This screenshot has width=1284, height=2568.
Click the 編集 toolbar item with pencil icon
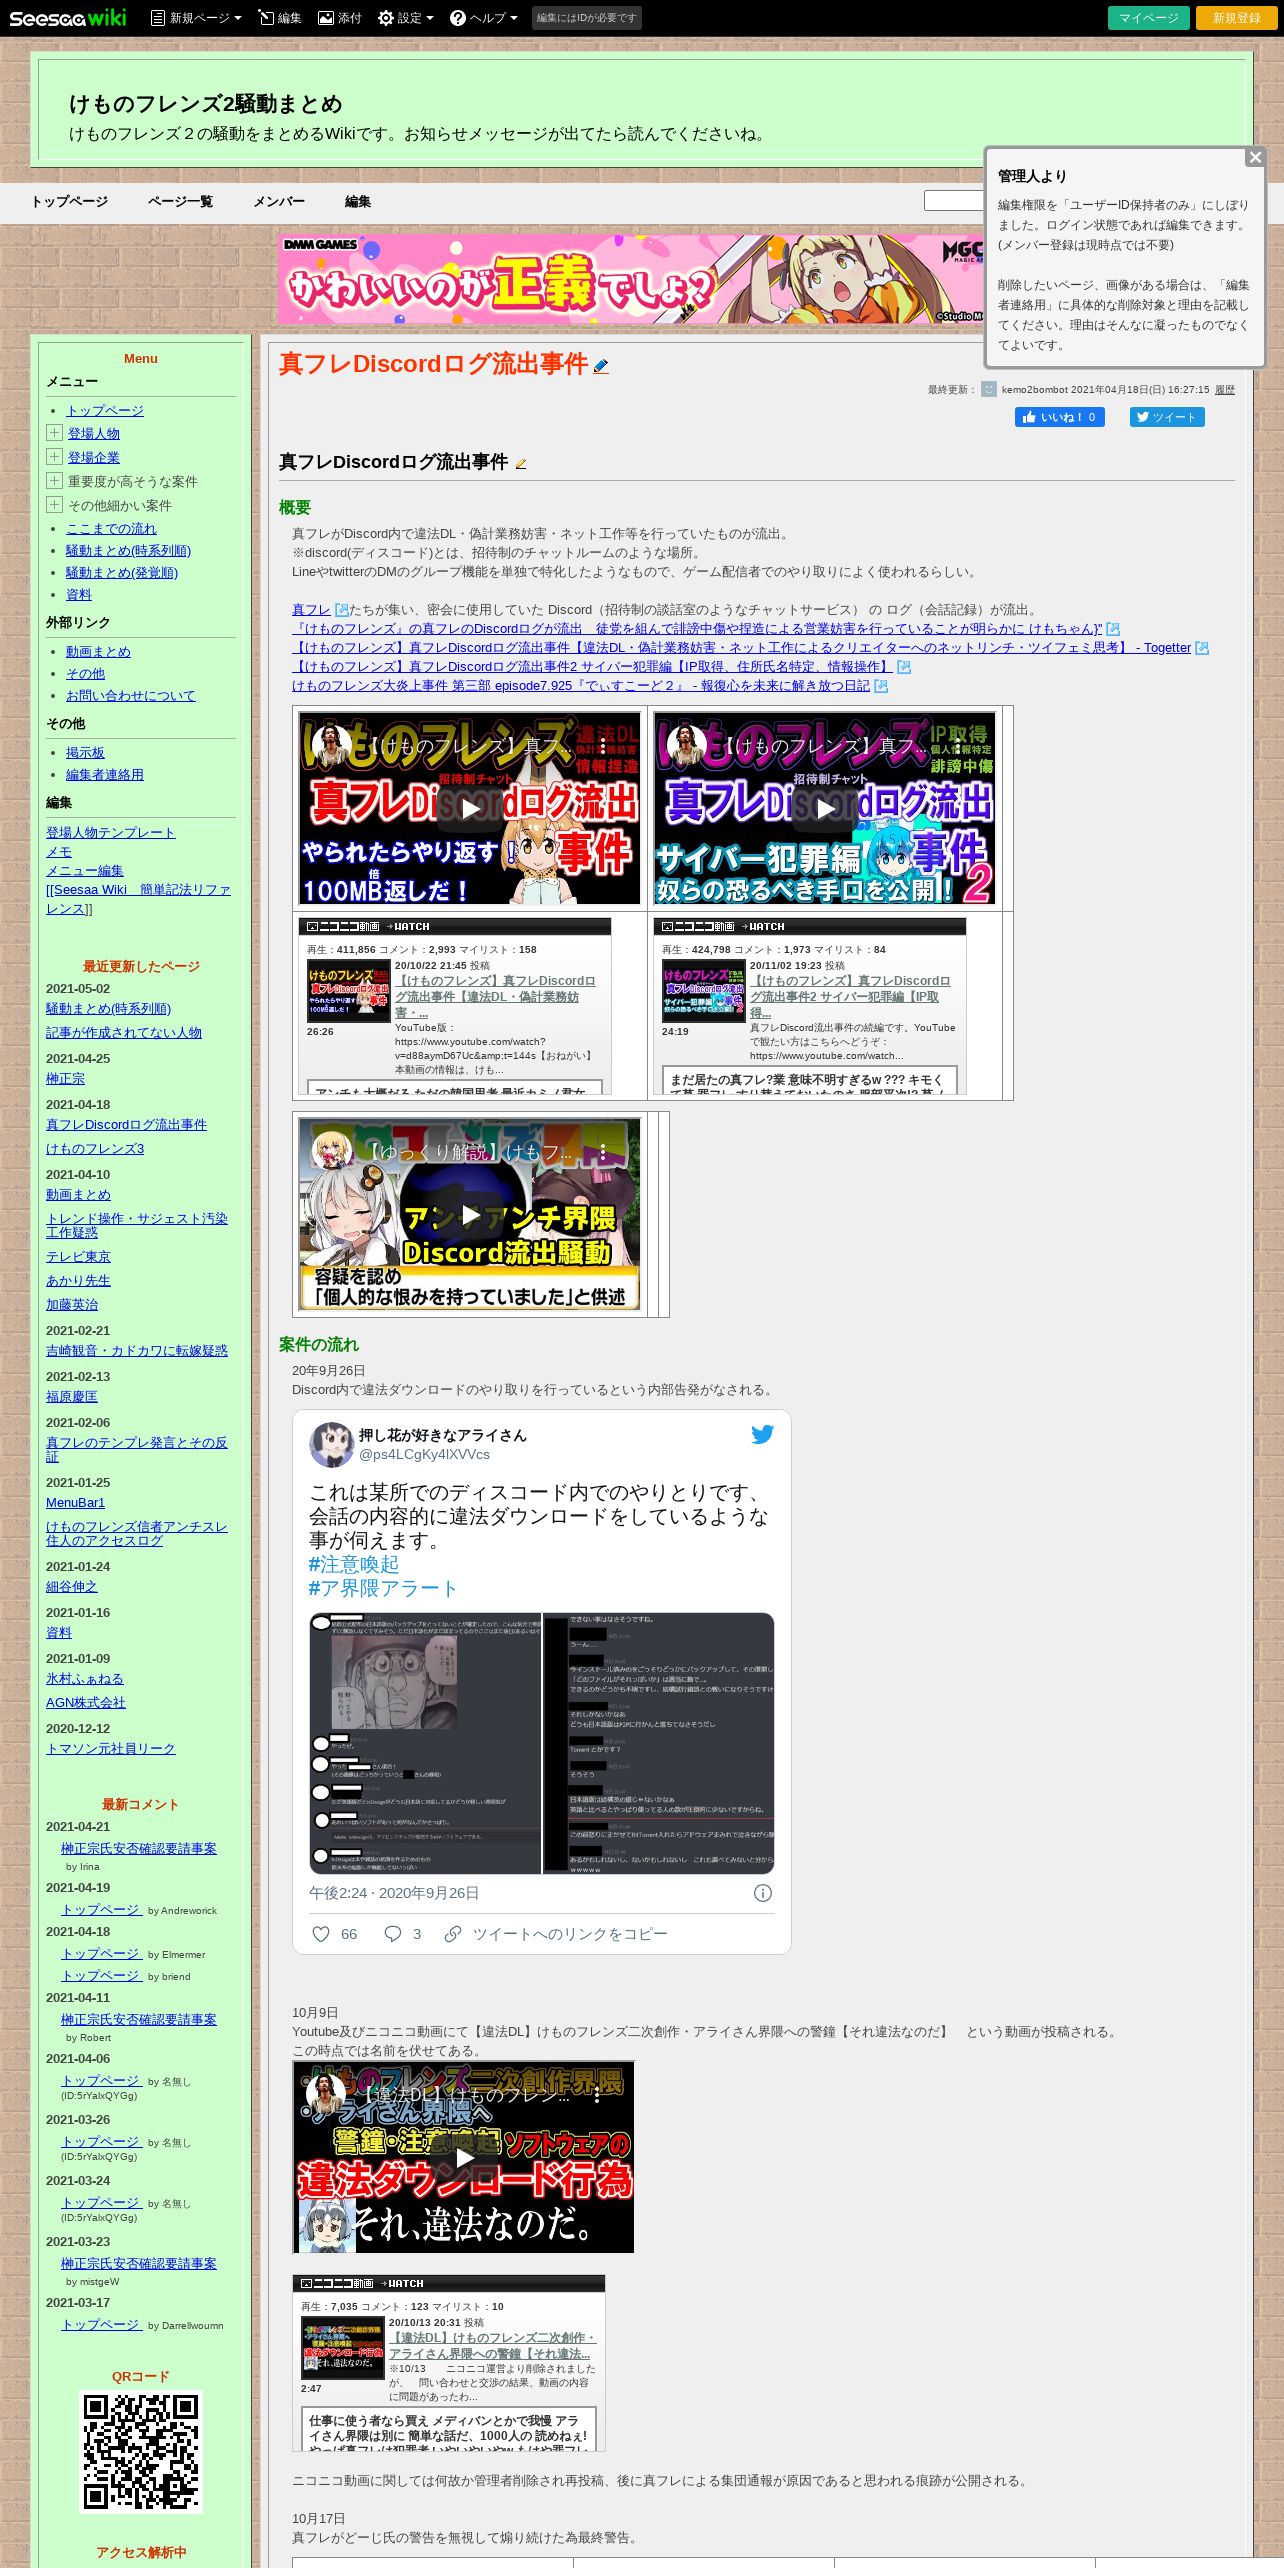click(x=280, y=18)
